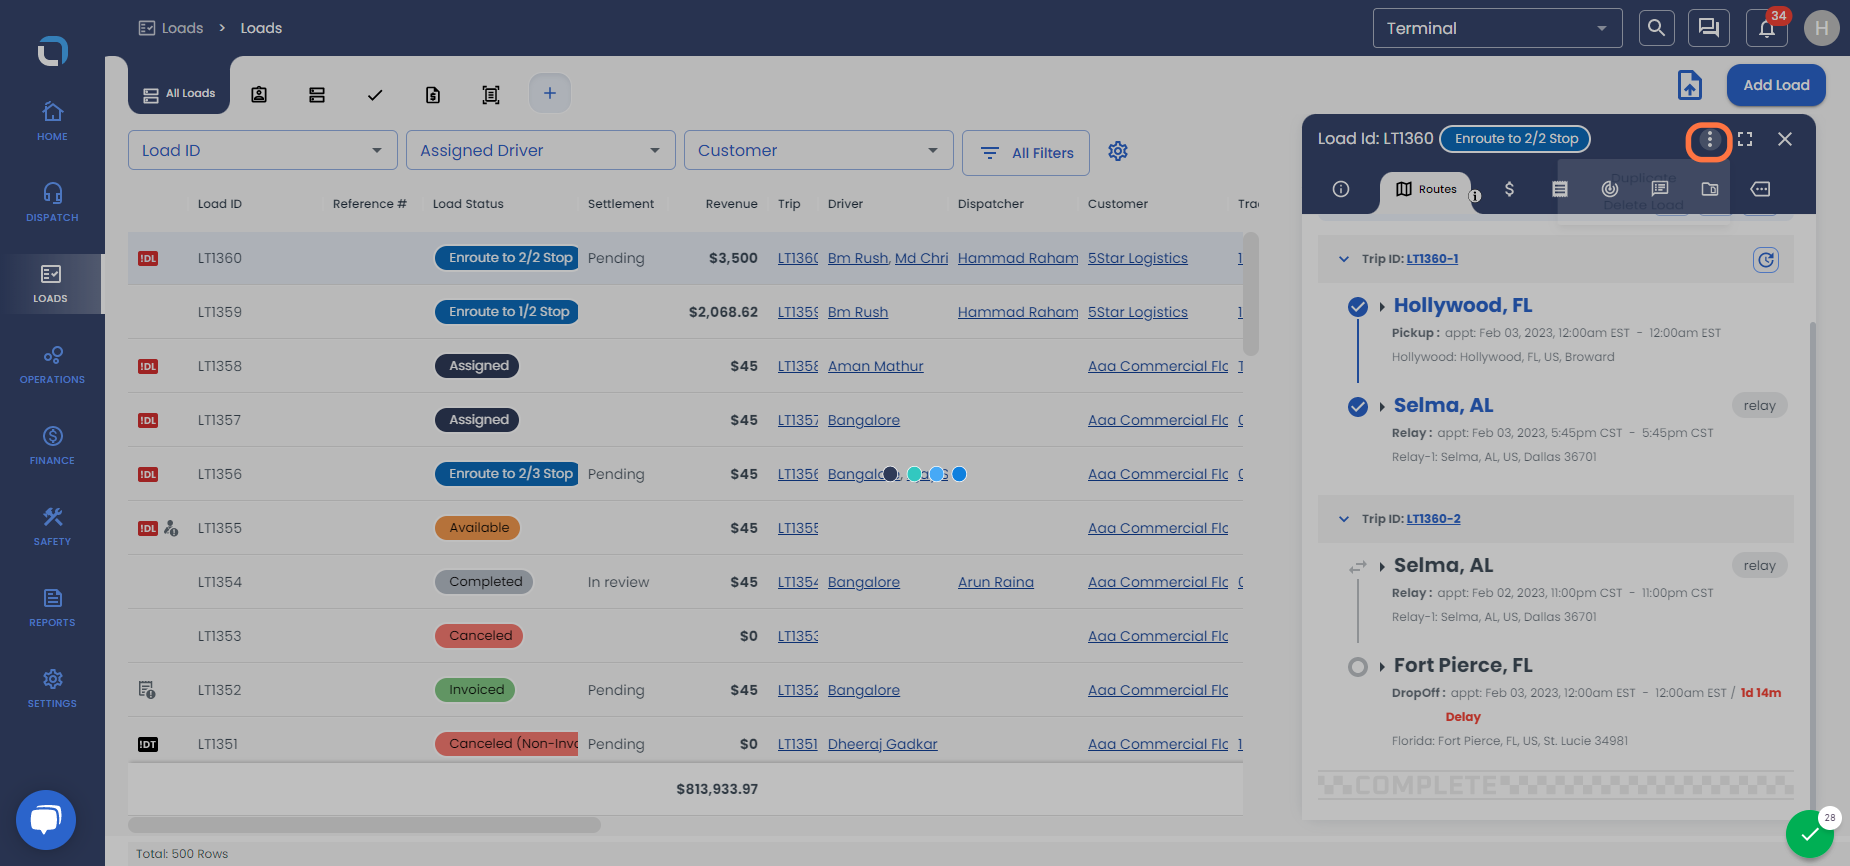
Task: Click the upload file icon beside Add Load
Action: pyautogui.click(x=1690, y=85)
